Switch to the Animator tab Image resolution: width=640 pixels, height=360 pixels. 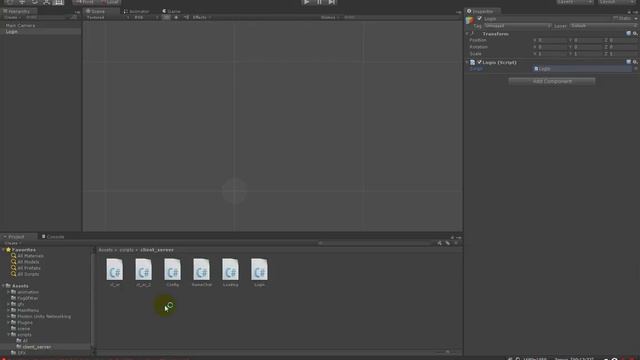pos(137,11)
